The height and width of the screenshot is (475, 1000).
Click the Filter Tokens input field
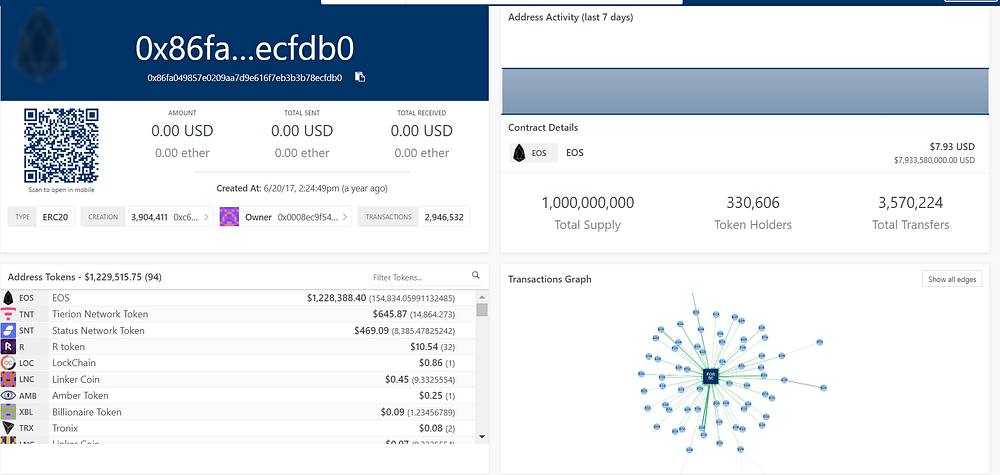(x=420, y=277)
